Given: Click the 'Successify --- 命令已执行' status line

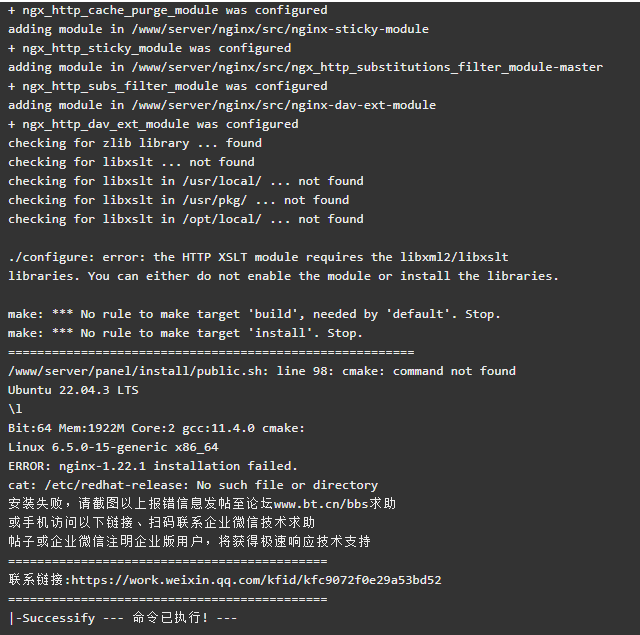Looking at the screenshot, I should [x=122, y=618].
